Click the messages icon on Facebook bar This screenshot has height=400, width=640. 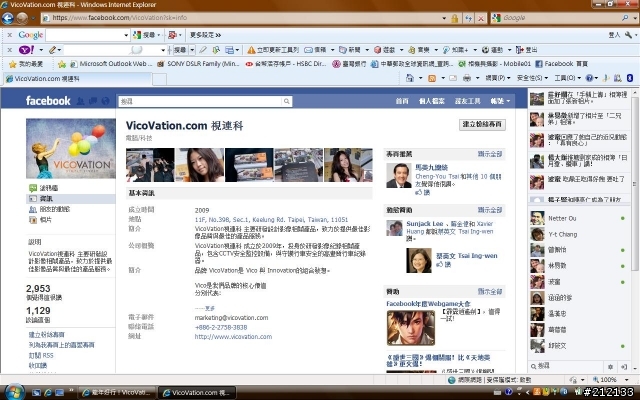coord(93,101)
